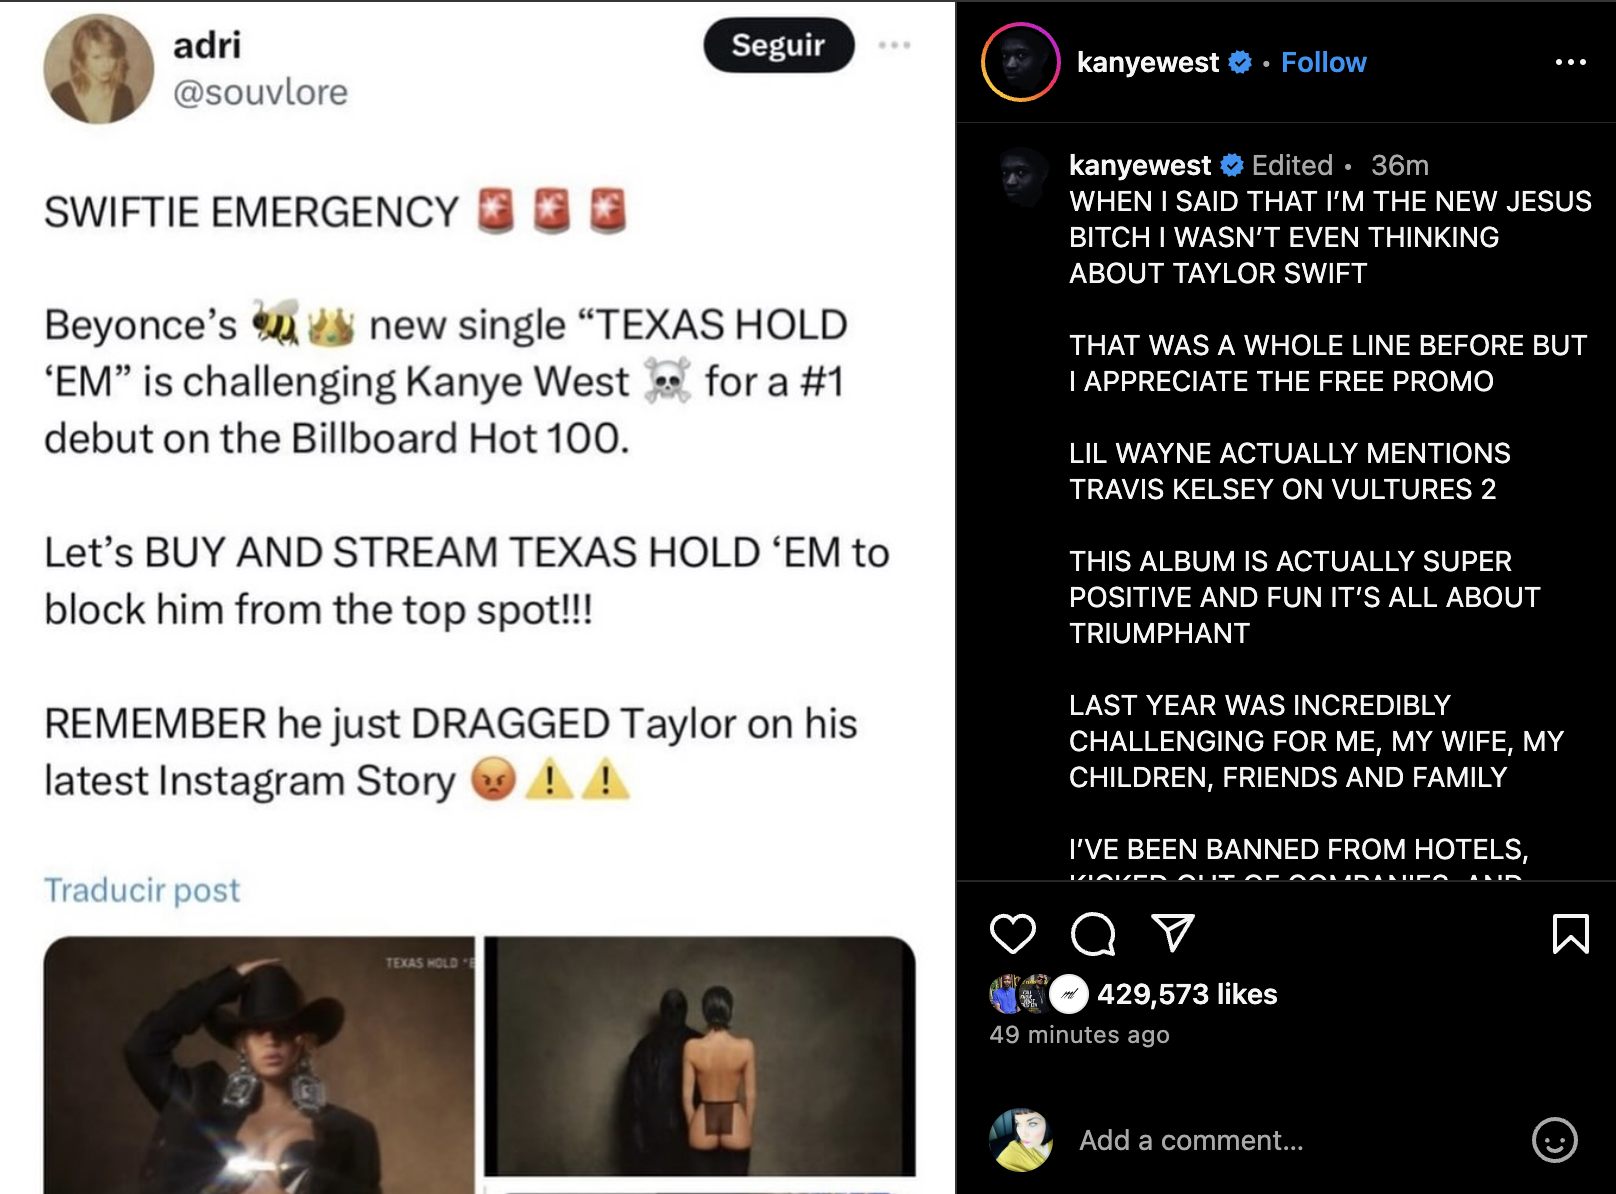
Task: Click the kanyewest verified badge in header
Action: (x=1240, y=62)
